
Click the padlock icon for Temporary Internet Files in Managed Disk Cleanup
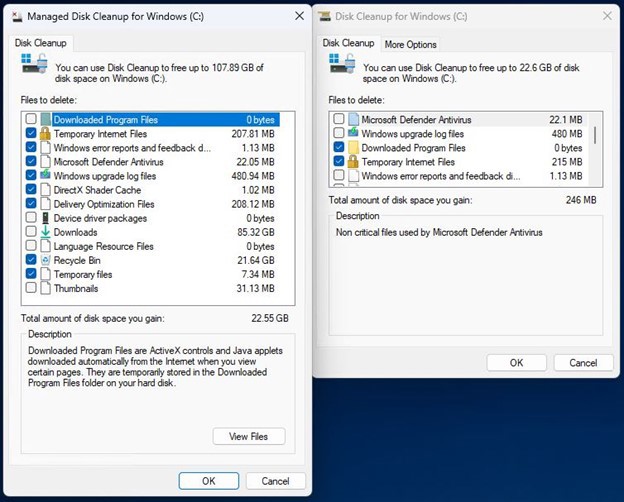coord(45,134)
